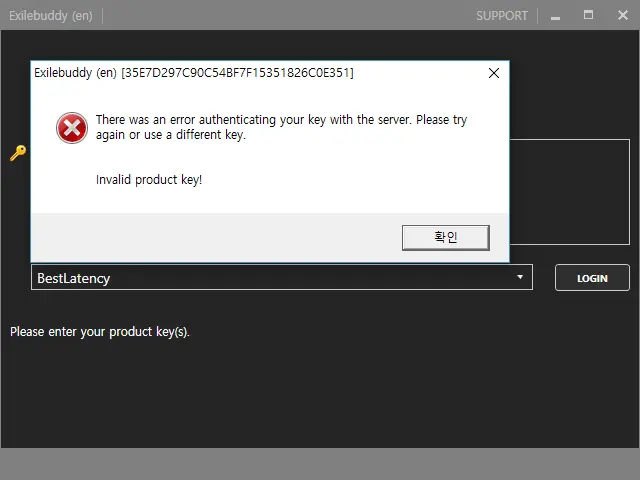Minimize the Exilebuddy window
This screenshot has width=640, height=480.
point(556,16)
